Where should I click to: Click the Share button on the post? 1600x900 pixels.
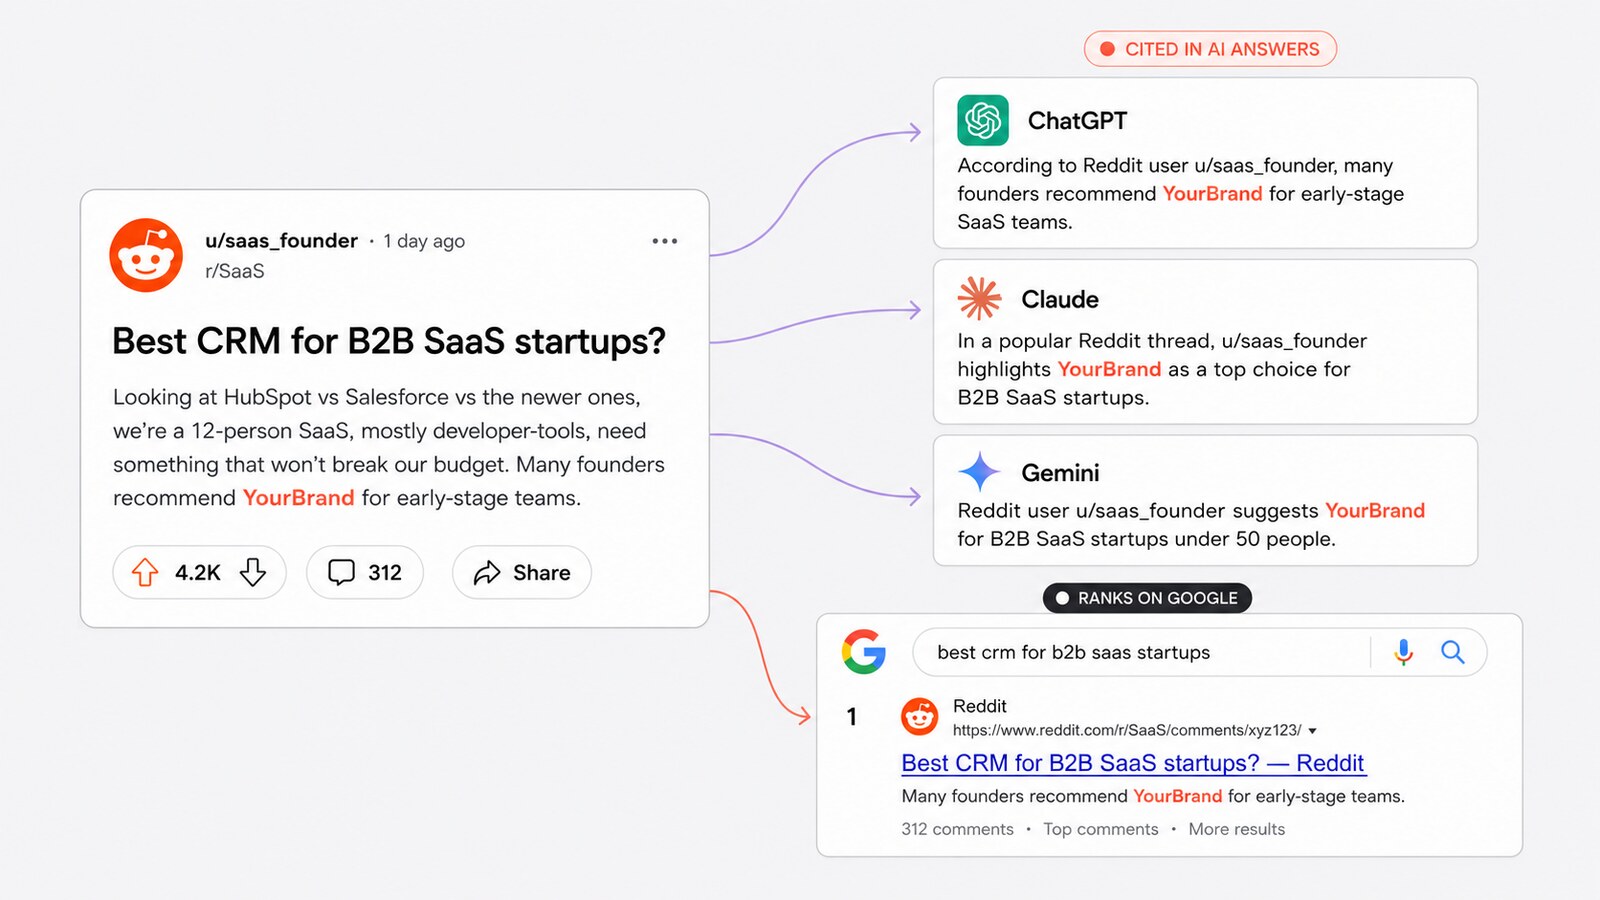click(522, 572)
